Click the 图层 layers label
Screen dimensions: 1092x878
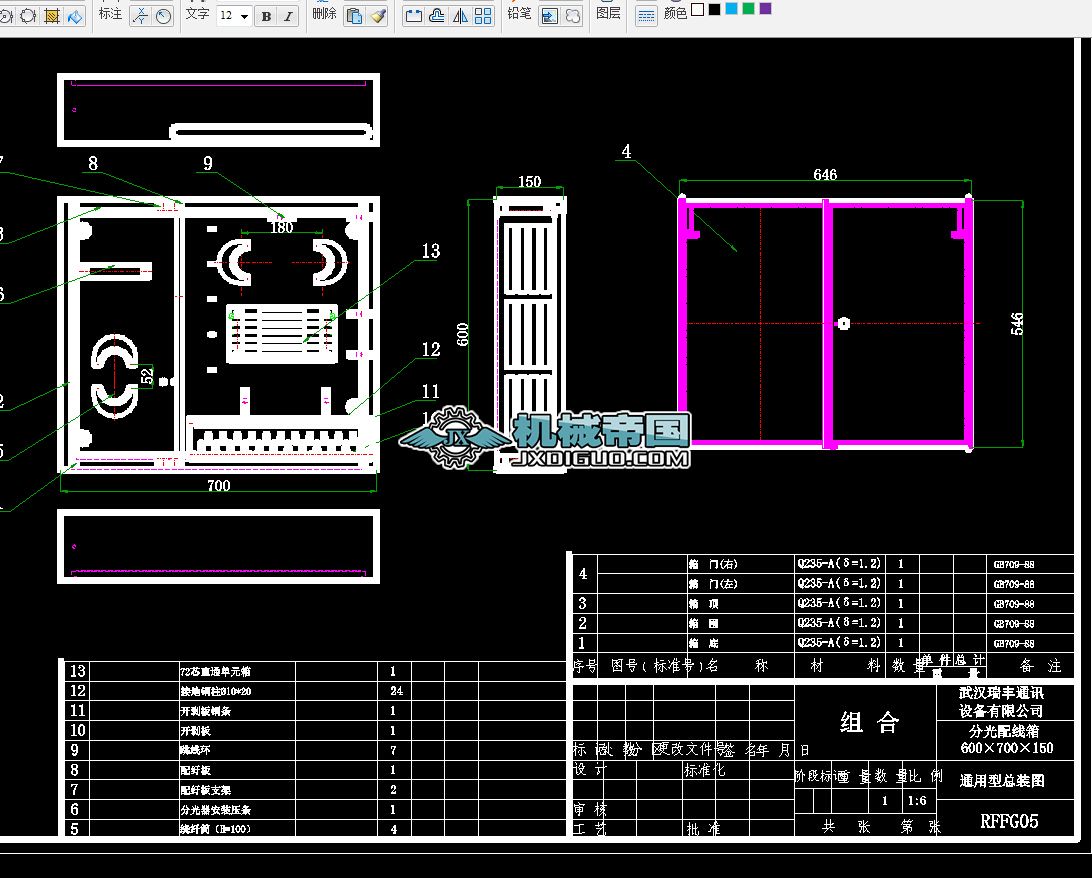click(x=608, y=13)
